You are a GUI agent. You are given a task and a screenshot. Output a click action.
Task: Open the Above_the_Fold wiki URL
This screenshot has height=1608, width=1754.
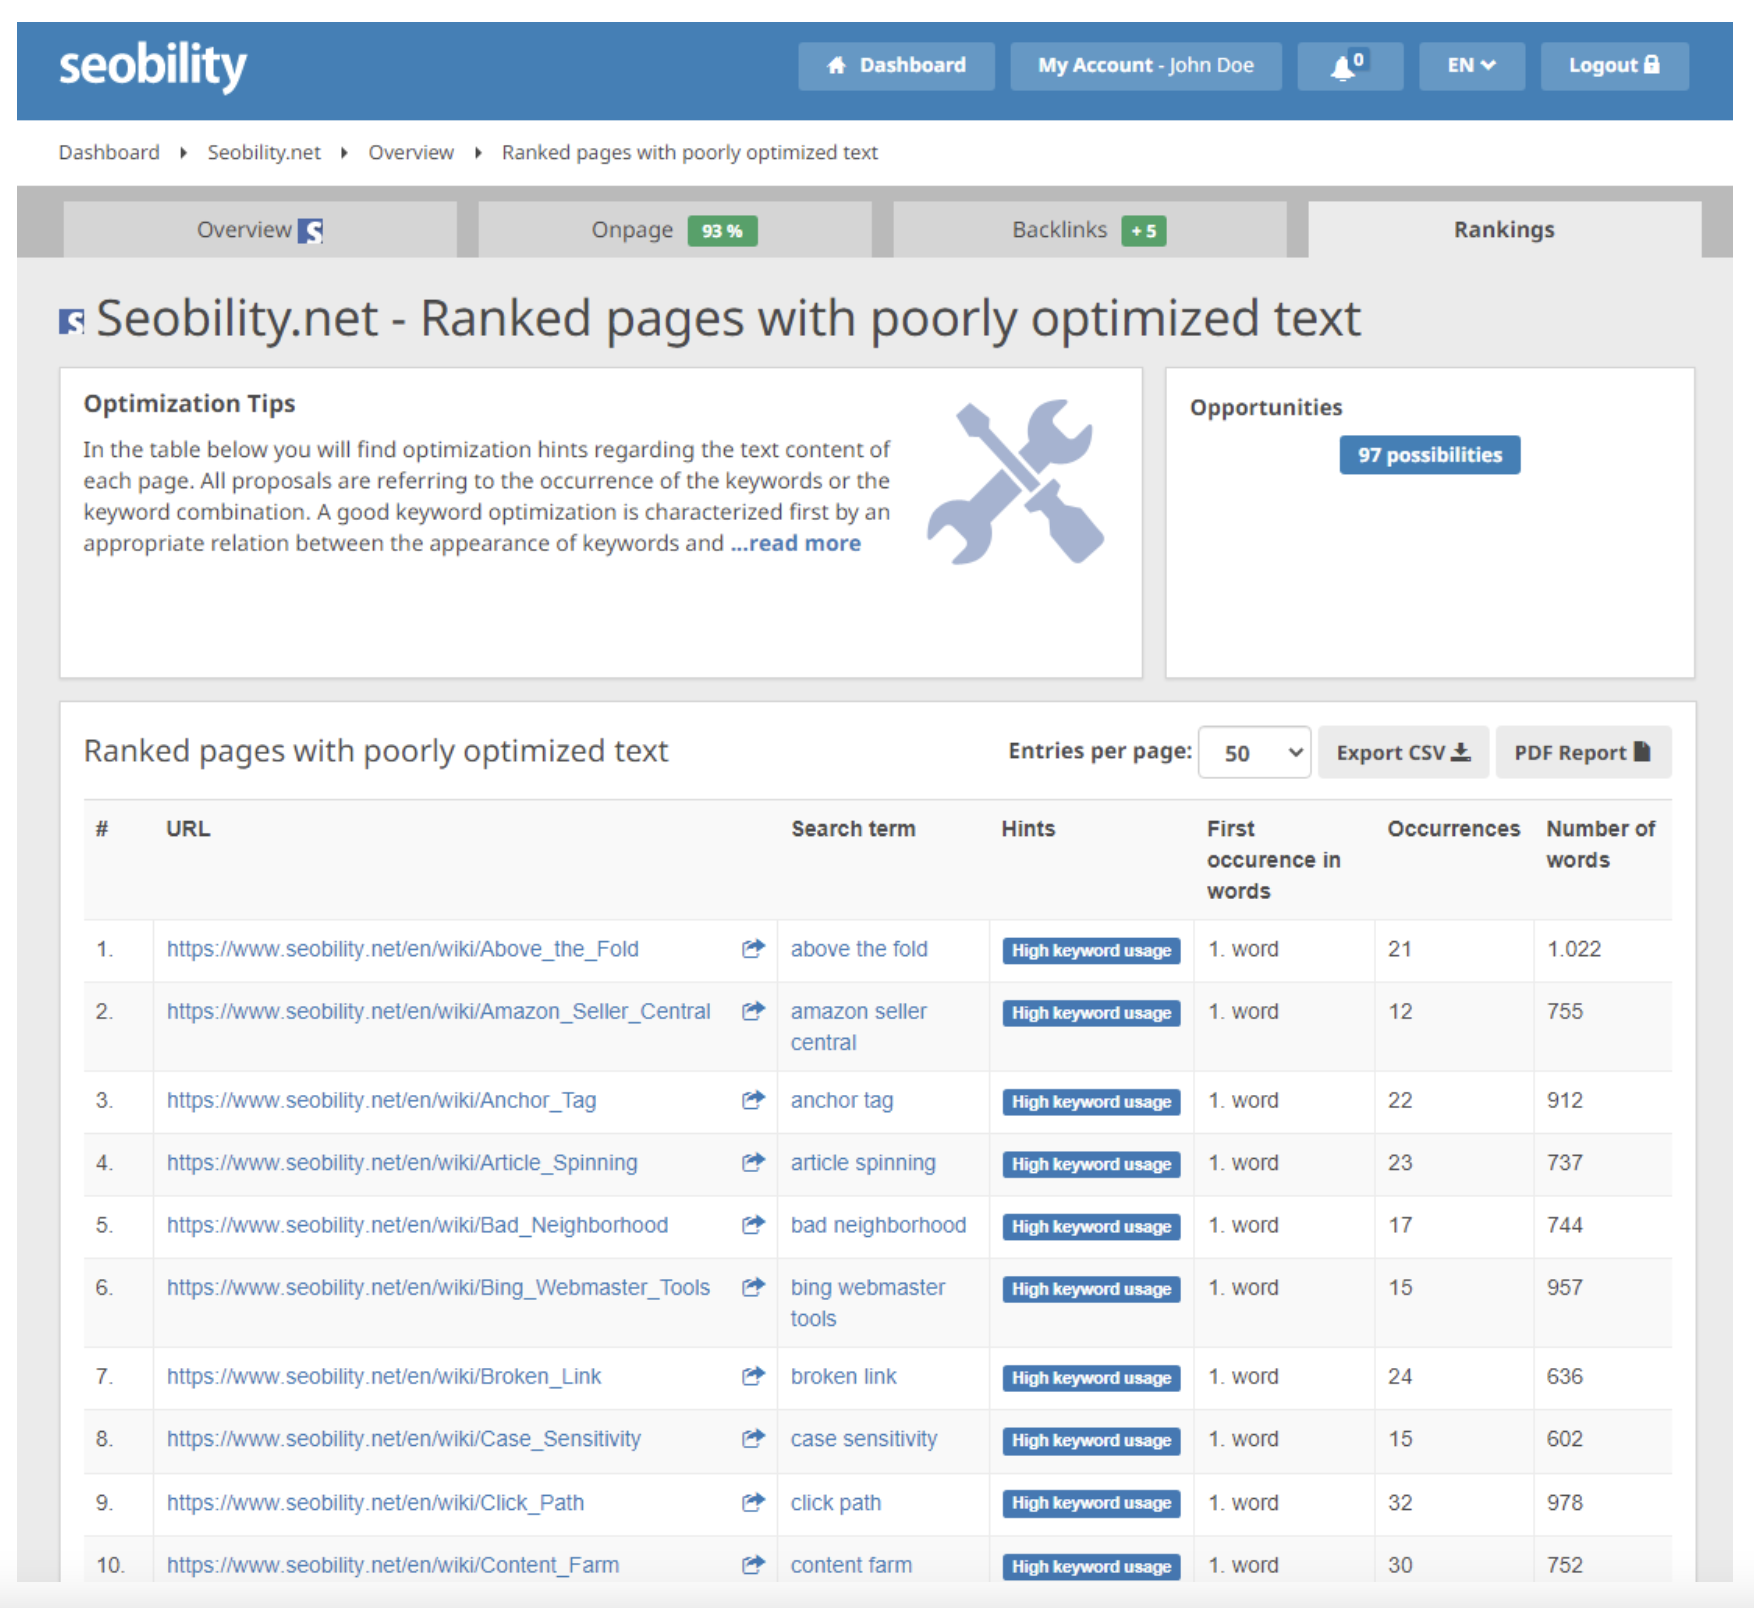[x=402, y=949]
